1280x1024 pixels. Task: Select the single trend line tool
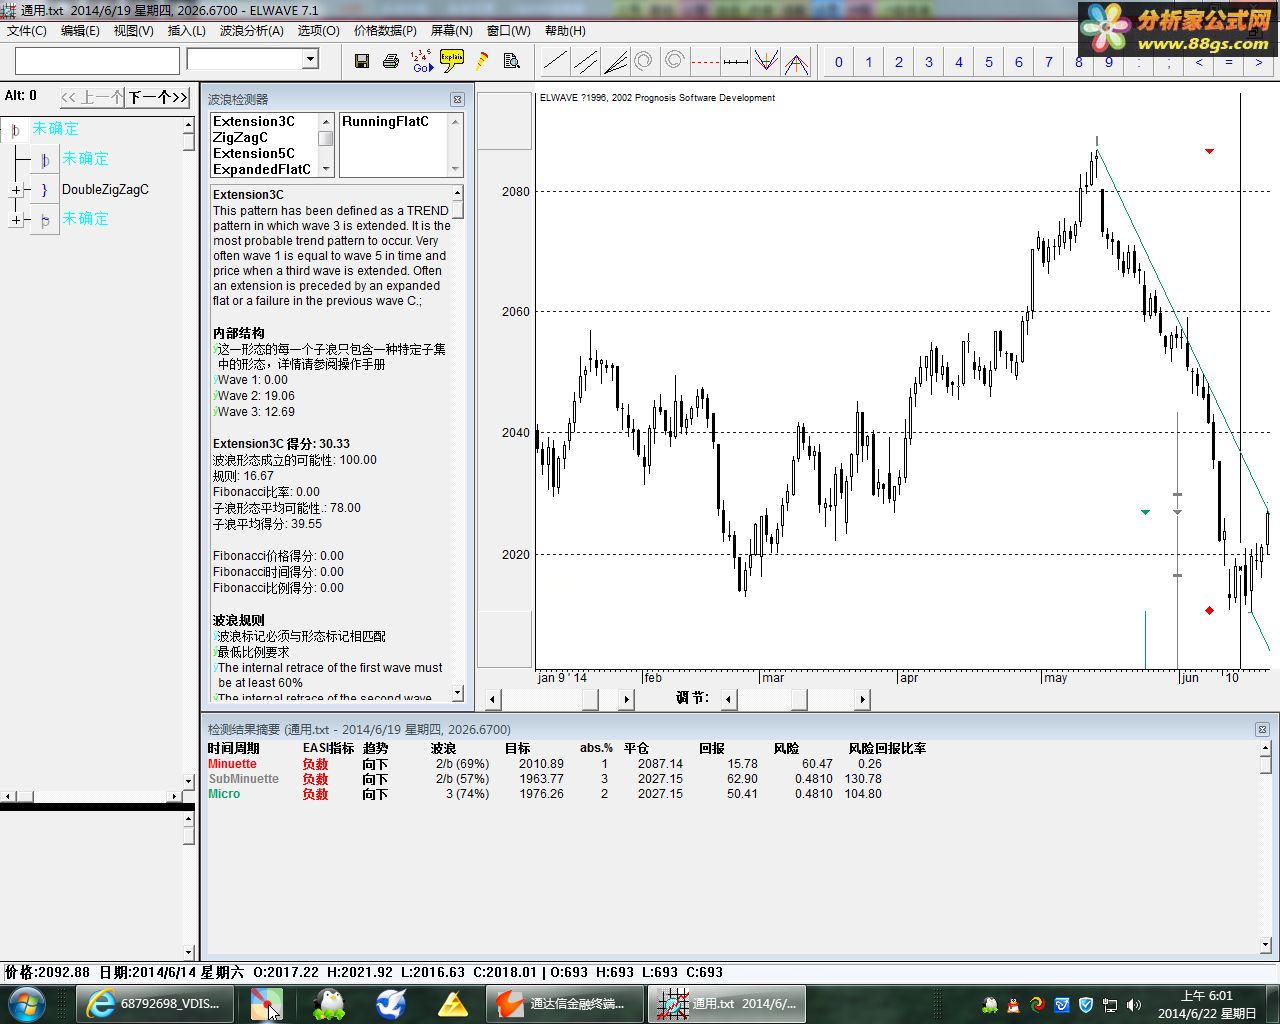point(555,62)
